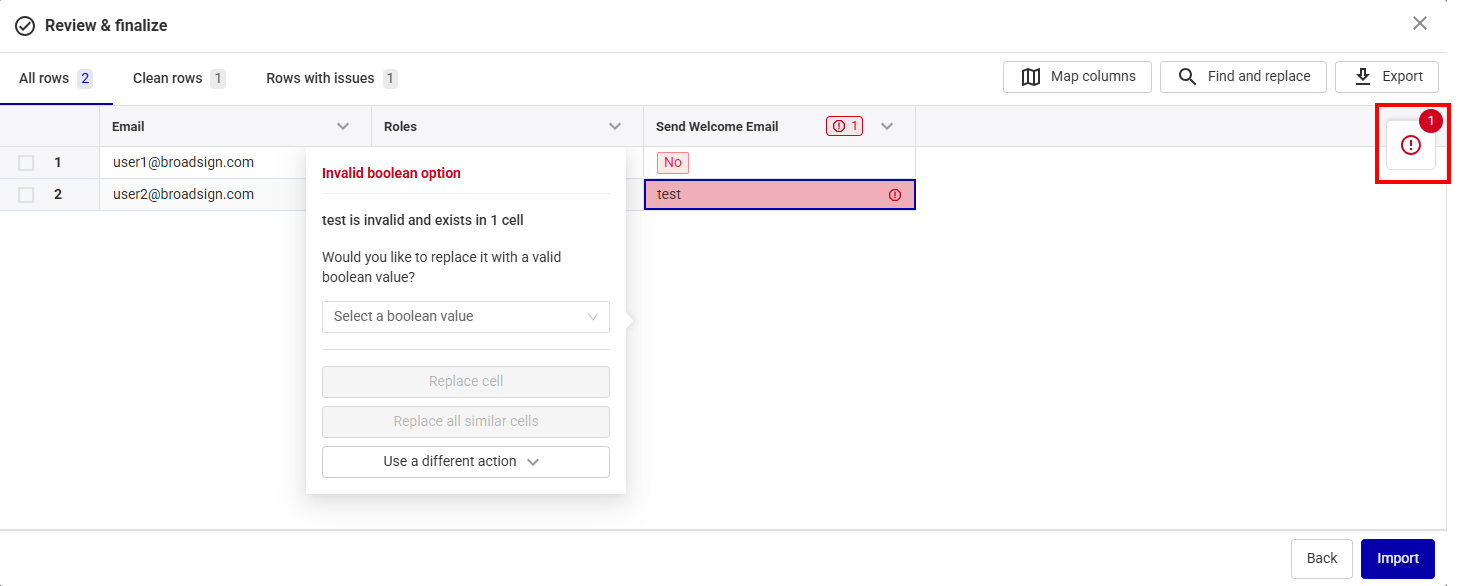Open Map columns tool
This screenshot has height=586, width=1459.
click(x=1077, y=77)
